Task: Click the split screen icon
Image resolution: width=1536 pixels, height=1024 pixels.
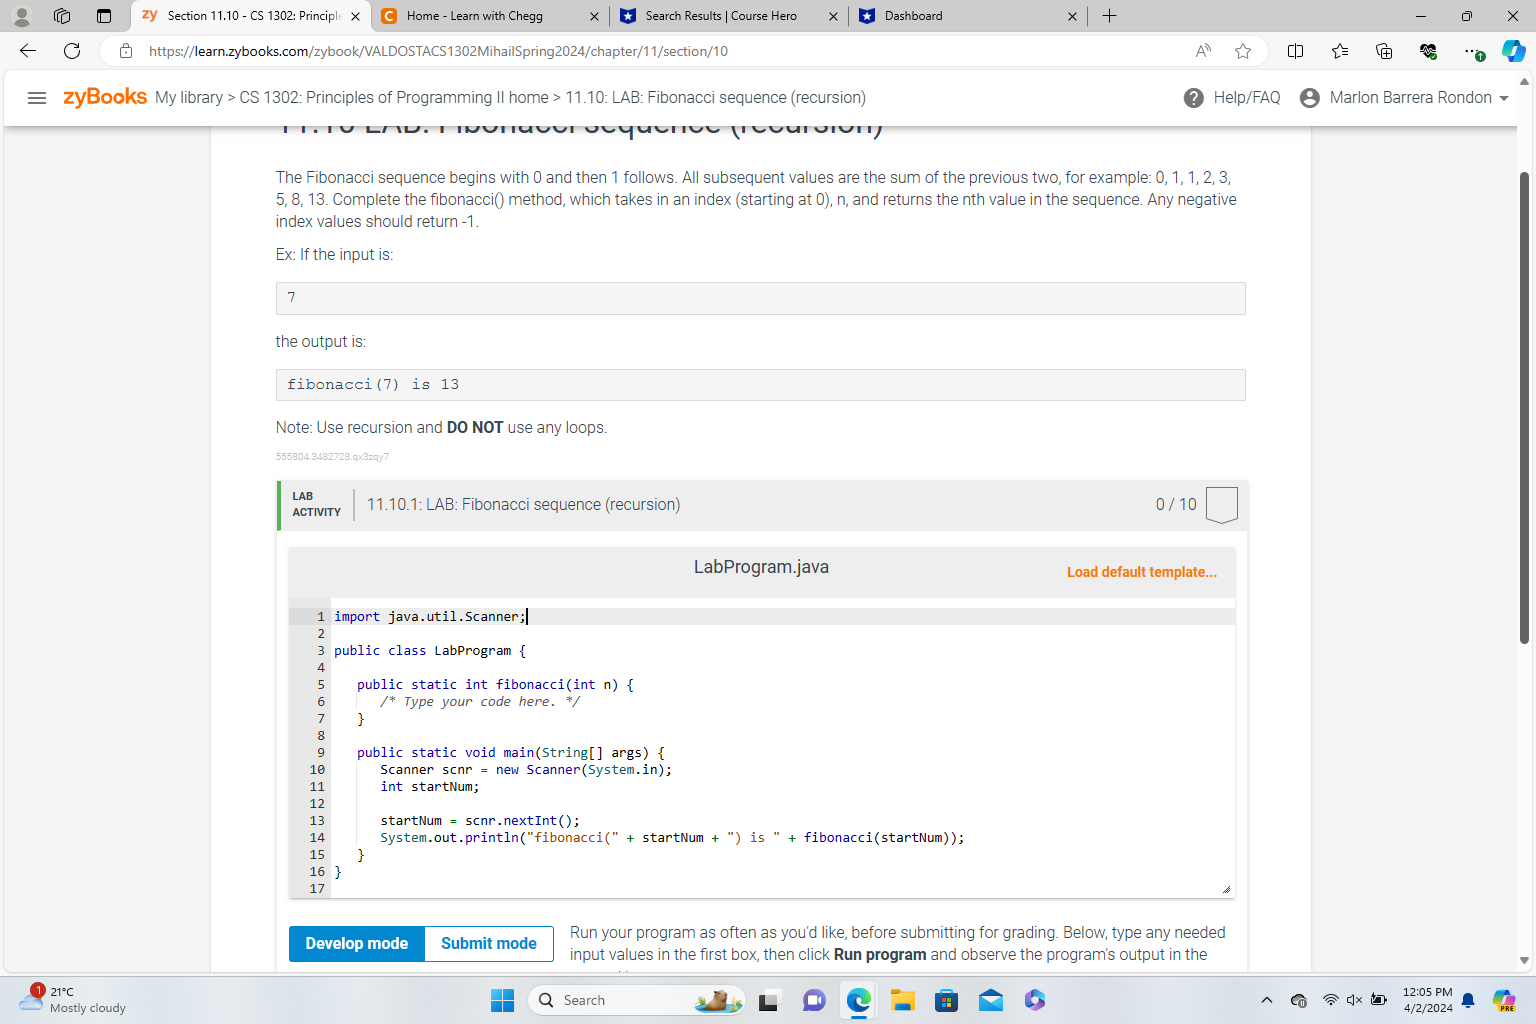Action: (1296, 51)
